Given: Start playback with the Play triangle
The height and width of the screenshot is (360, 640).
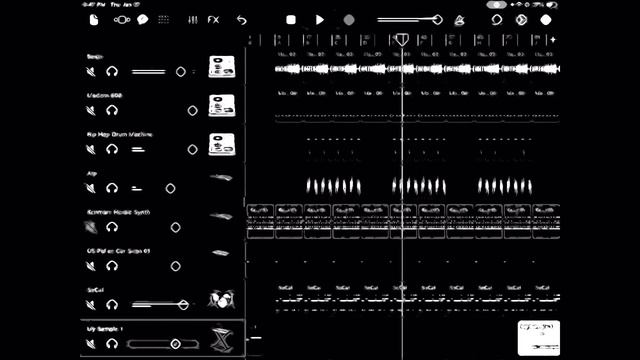Looking at the screenshot, I should 320,20.
